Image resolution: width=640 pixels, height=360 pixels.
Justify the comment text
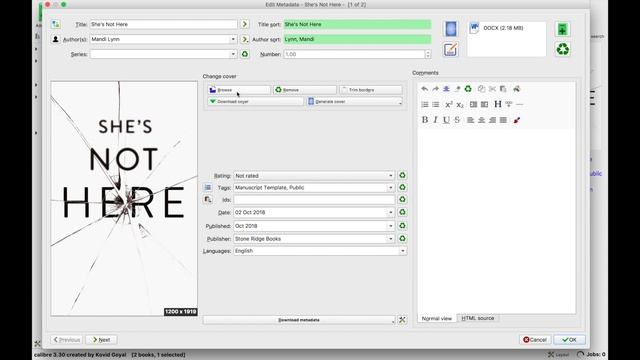pyautogui.click(x=503, y=120)
